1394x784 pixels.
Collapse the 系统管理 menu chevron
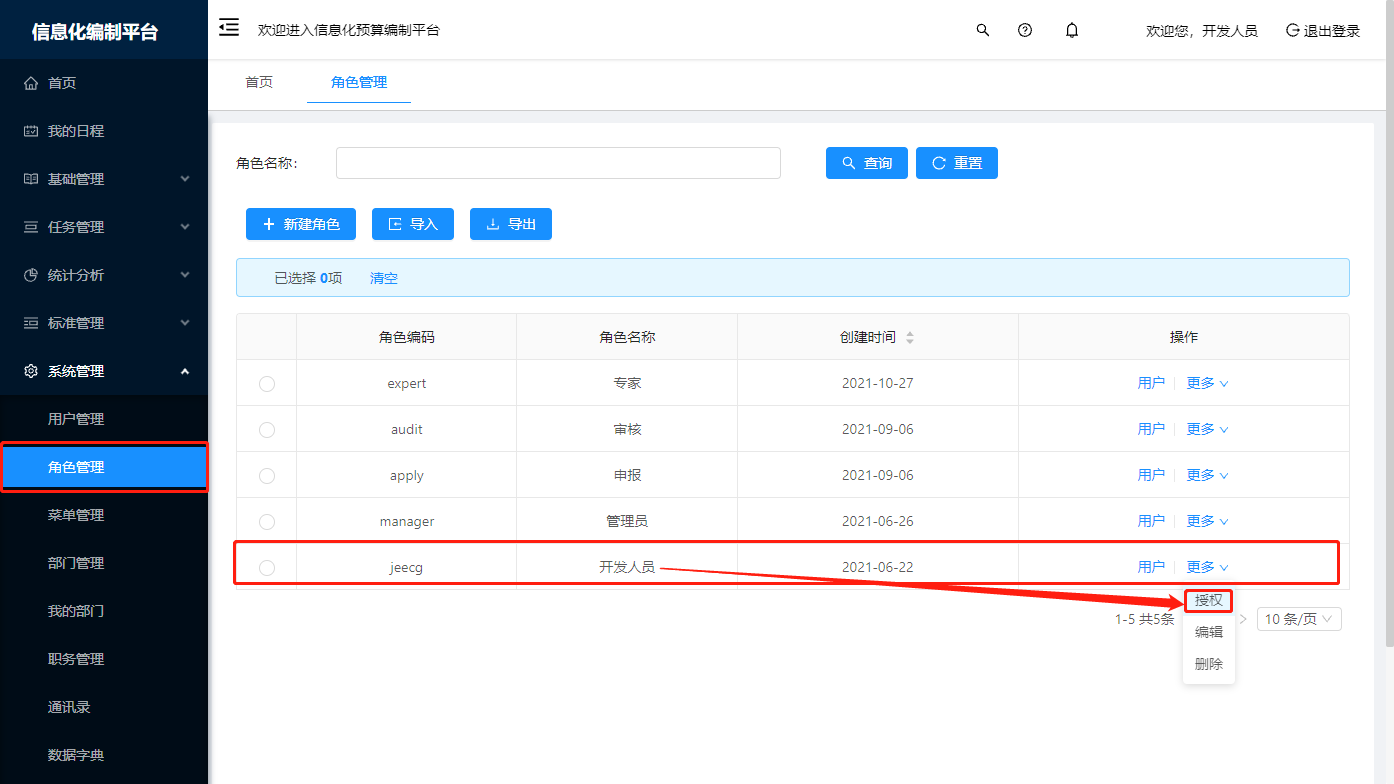(x=184, y=370)
